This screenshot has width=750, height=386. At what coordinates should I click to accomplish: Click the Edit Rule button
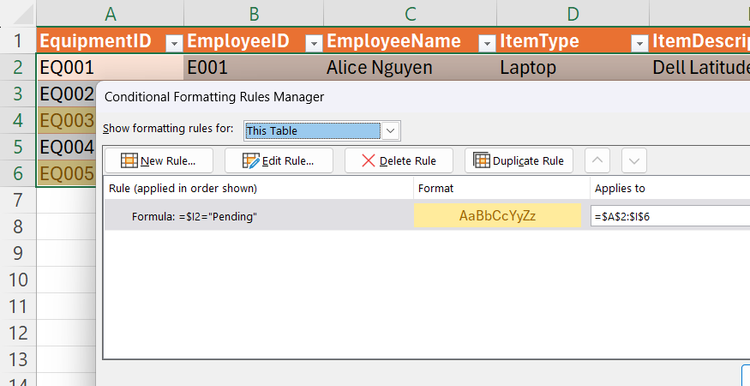point(279,161)
